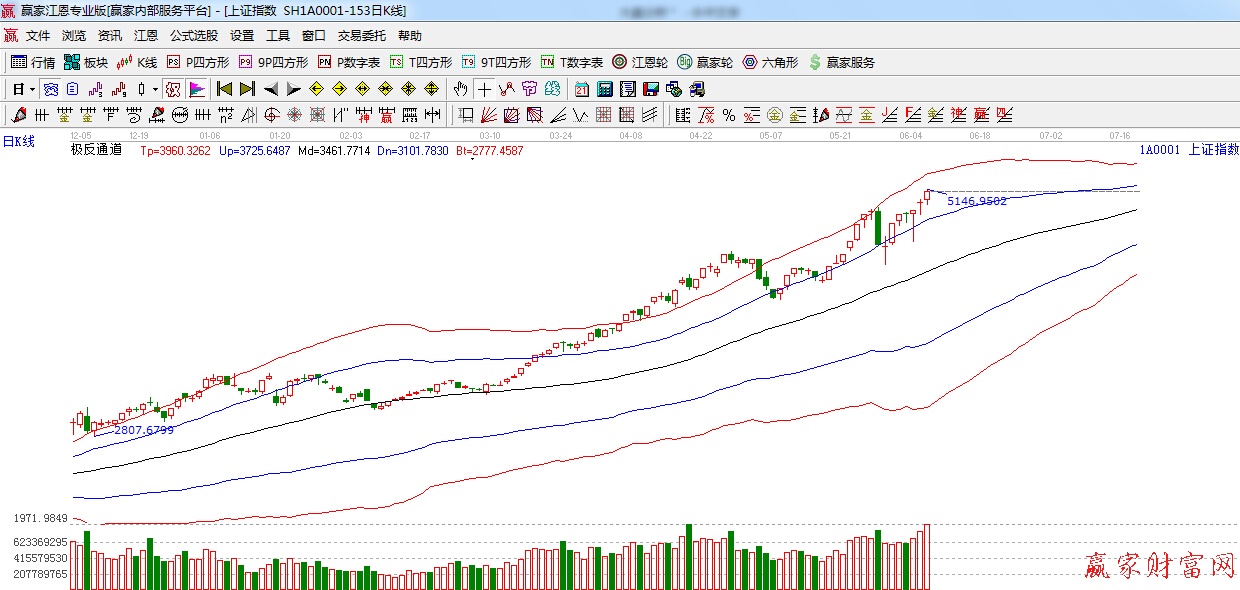This screenshot has width=1240, height=590.
Task: Click the 赢家服务 service button
Action: (x=841, y=62)
